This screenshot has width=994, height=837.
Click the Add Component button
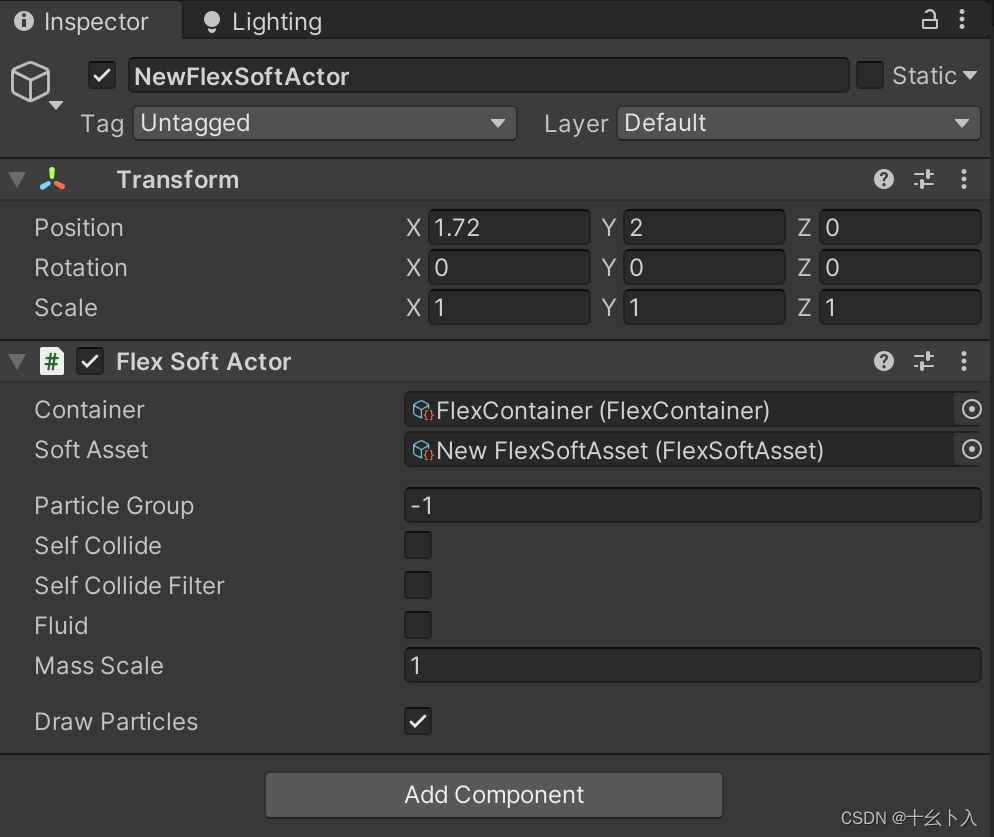(x=494, y=795)
